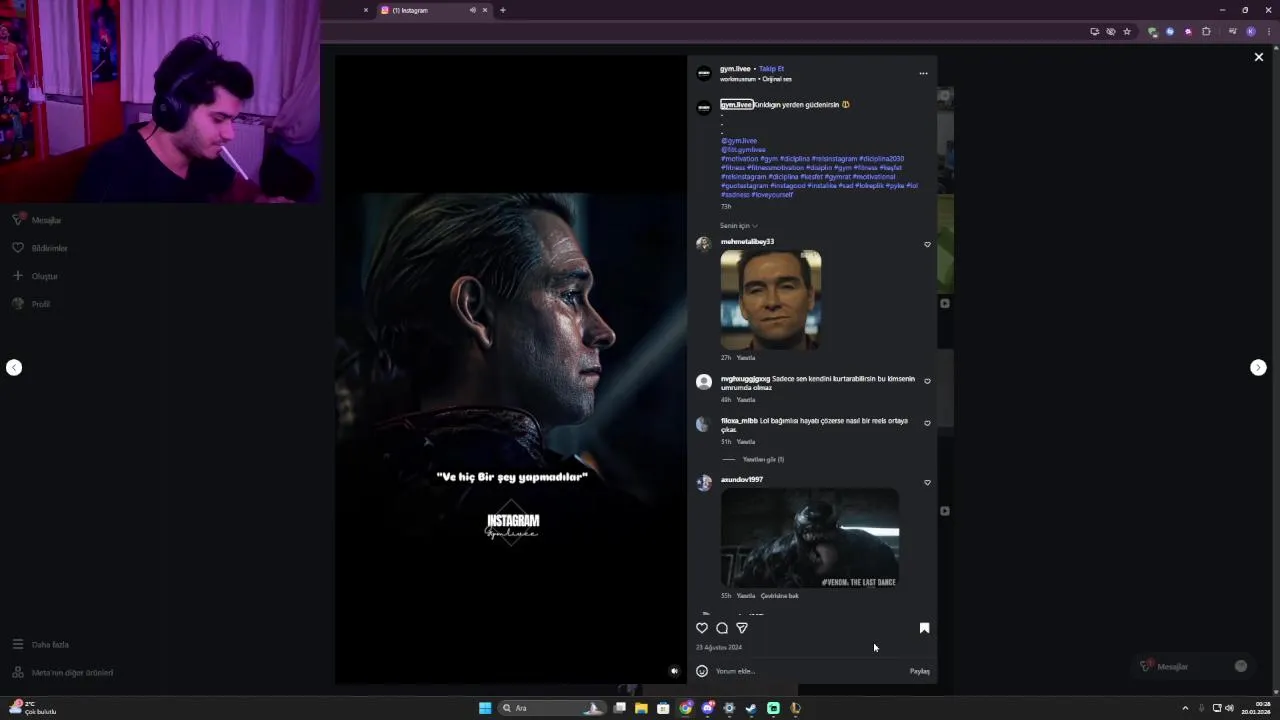This screenshot has width=1280, height=720.
Task: Expand 'Yanıtları gör (1)' replies
Action: (763, 459)
